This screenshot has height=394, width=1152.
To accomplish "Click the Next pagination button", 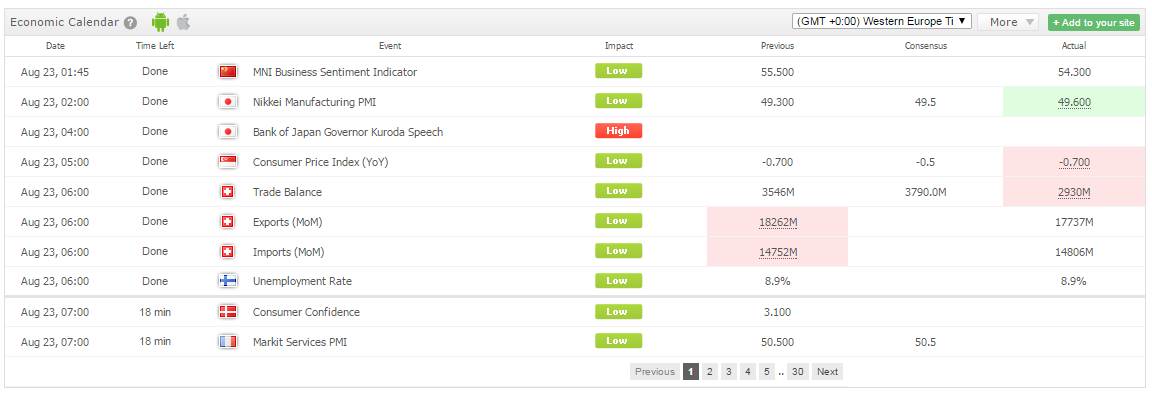I will coord(827,371).
